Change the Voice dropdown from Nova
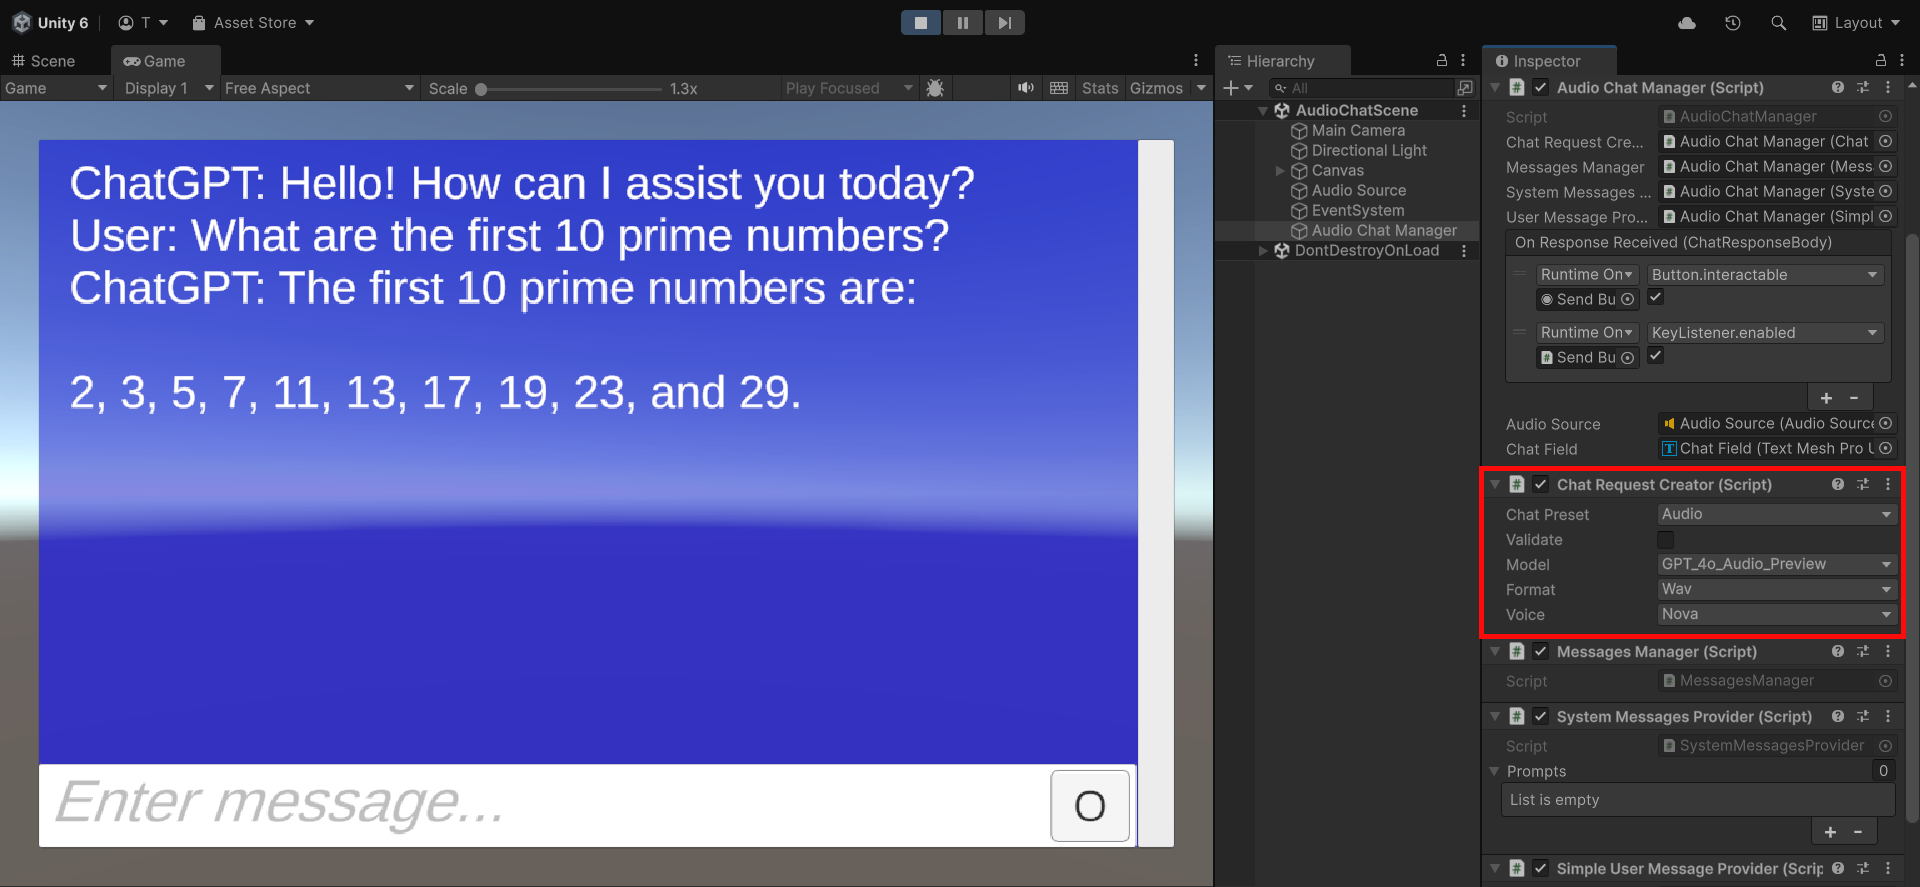1920x887 pixels. pyautogui.click(x=1777, y=615)
